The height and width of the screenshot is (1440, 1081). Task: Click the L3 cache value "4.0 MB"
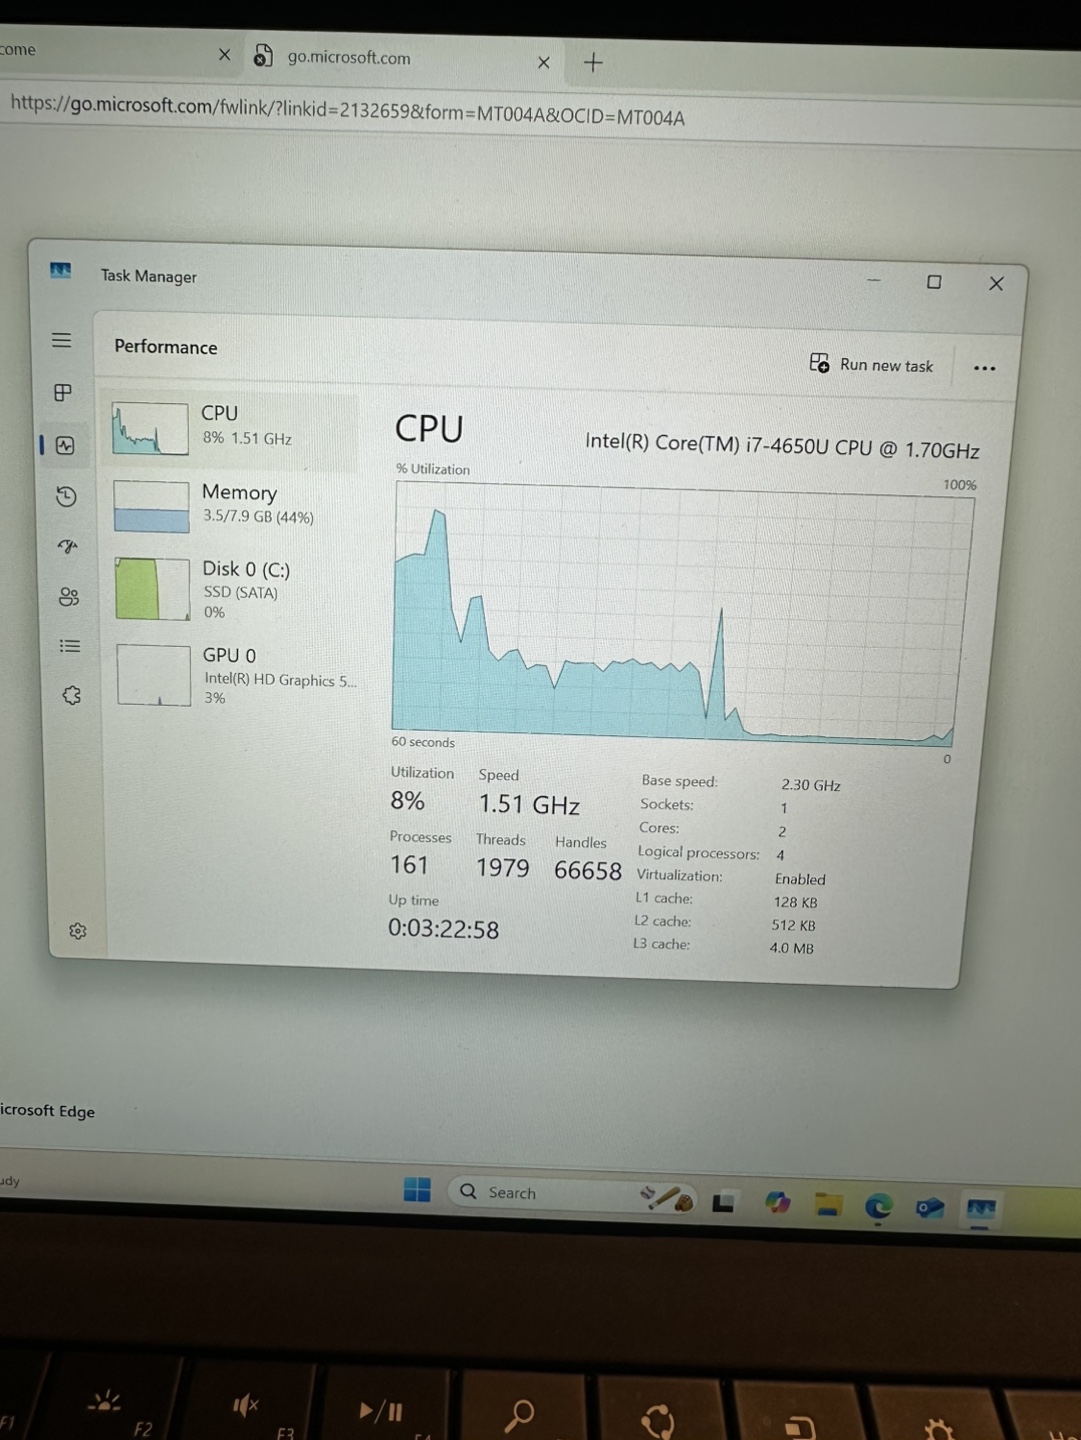tap(791, 948)
